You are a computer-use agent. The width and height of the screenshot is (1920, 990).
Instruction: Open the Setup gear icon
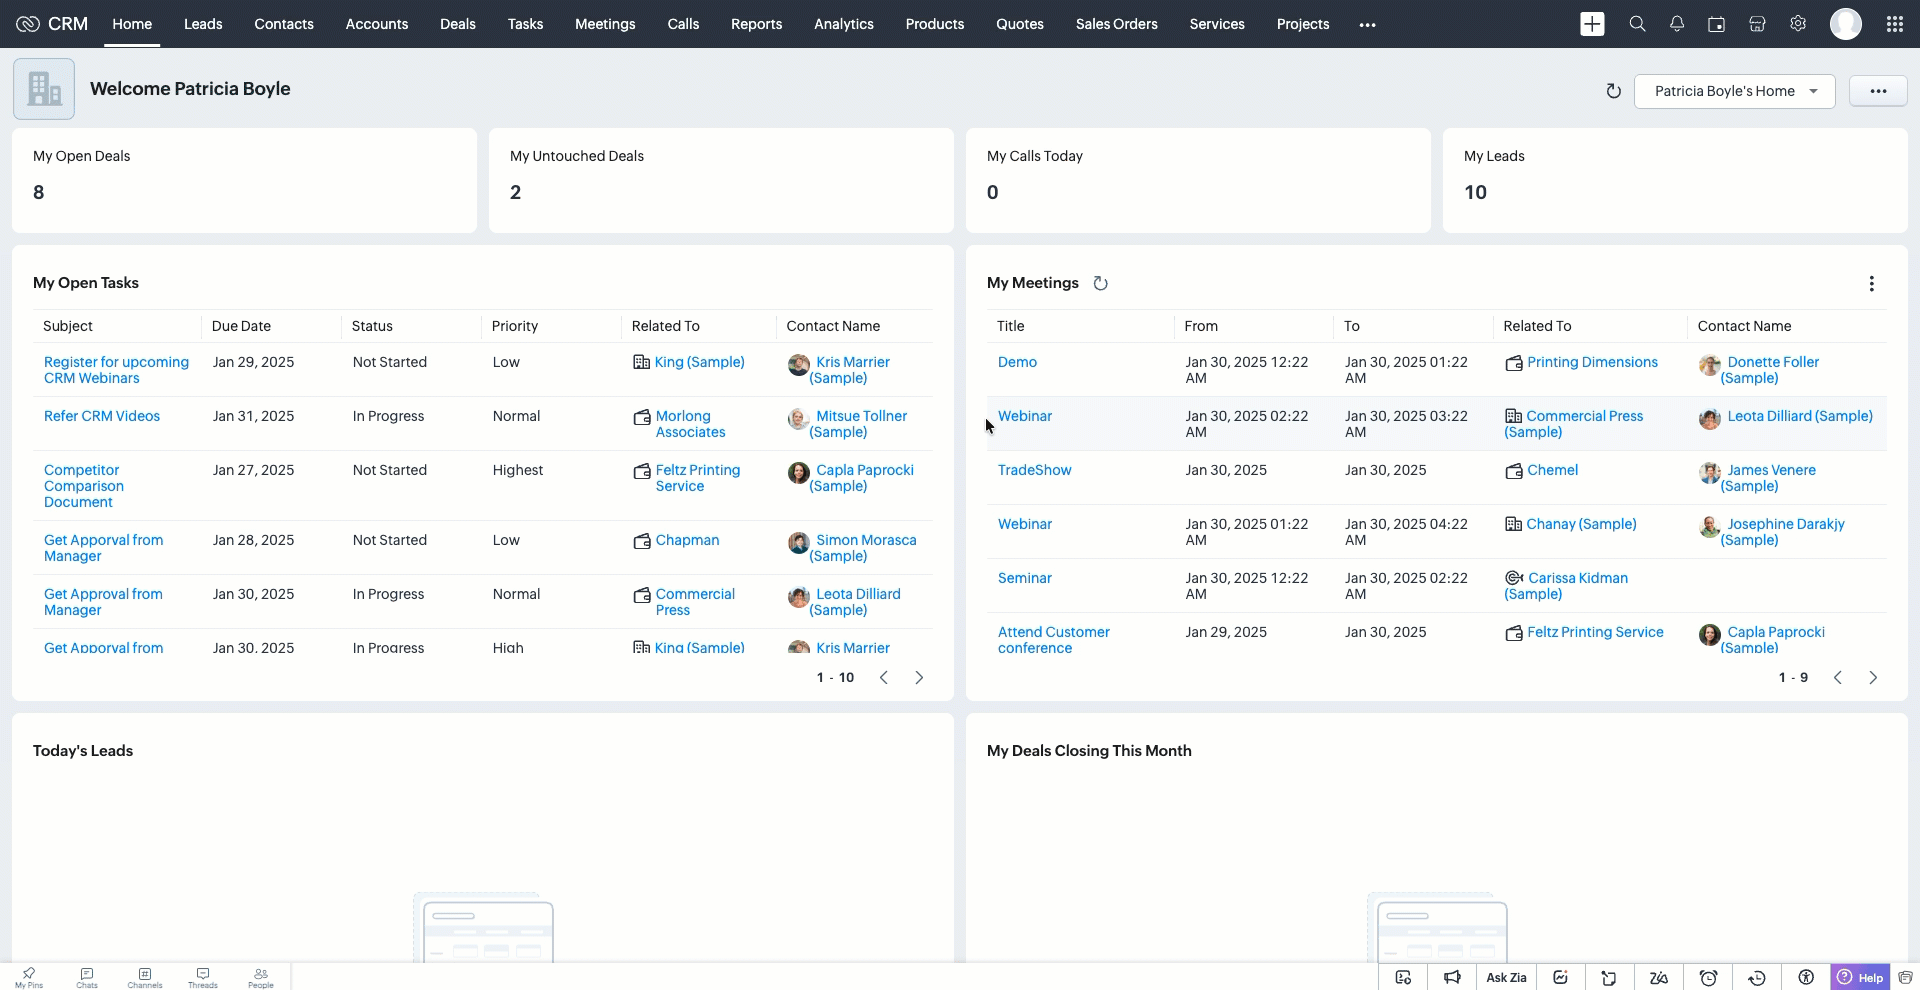(x=1798, y=24)
